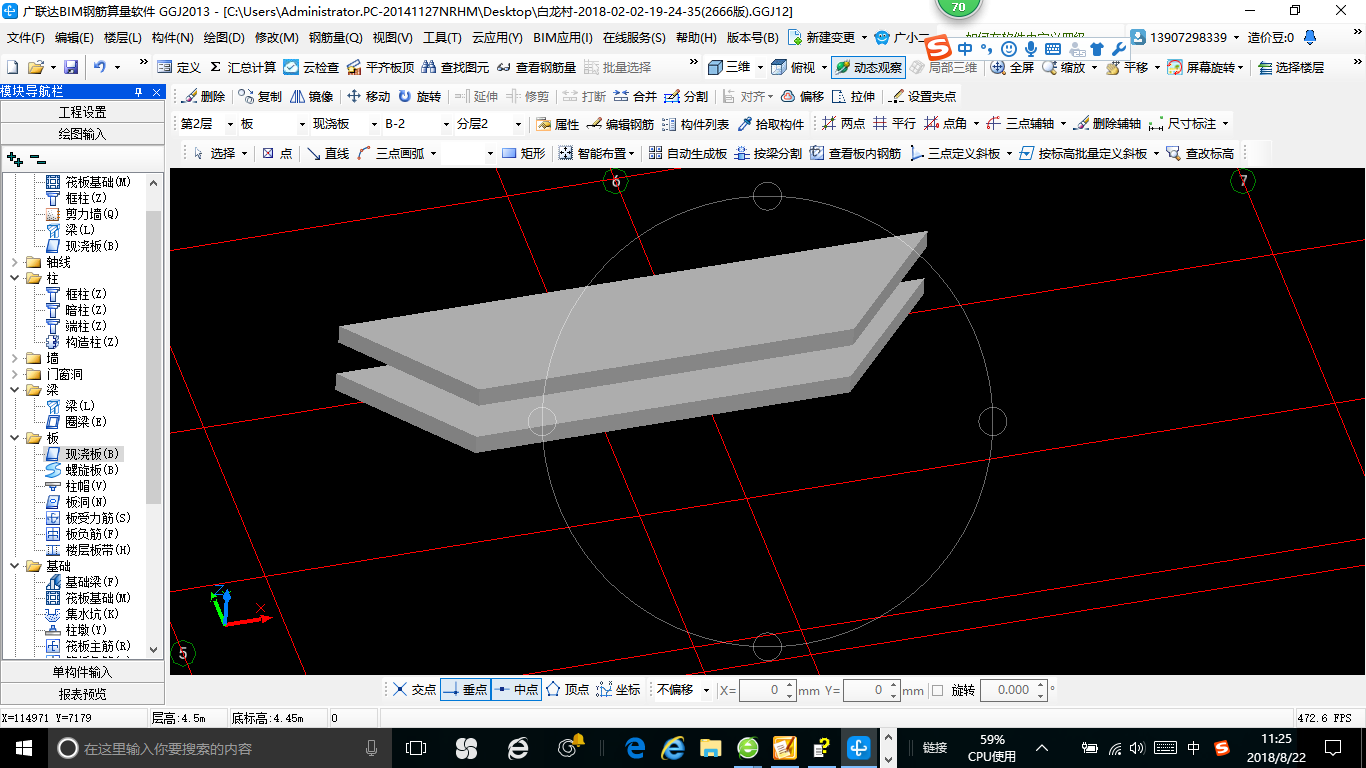Screen dimensions: 1366x768
Task: Click the 单构件输入 button
Action: [82, 672]
